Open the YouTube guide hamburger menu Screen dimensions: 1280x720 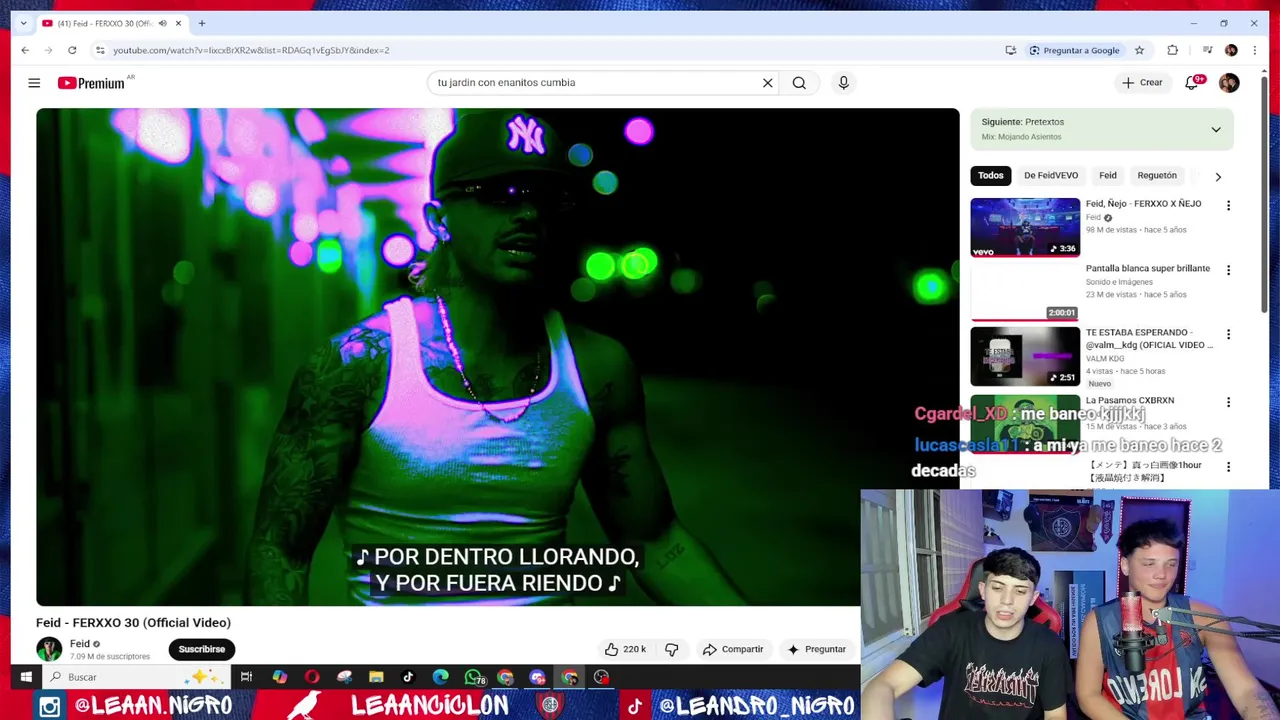point(34,83)
